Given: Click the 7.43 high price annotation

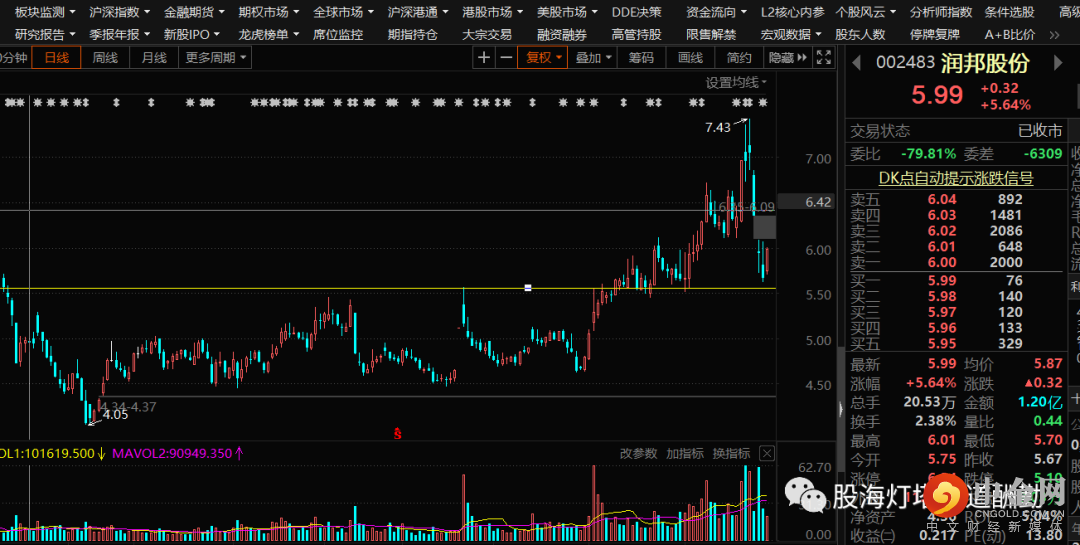Looking at the screenshot, I should click(718, 127).
